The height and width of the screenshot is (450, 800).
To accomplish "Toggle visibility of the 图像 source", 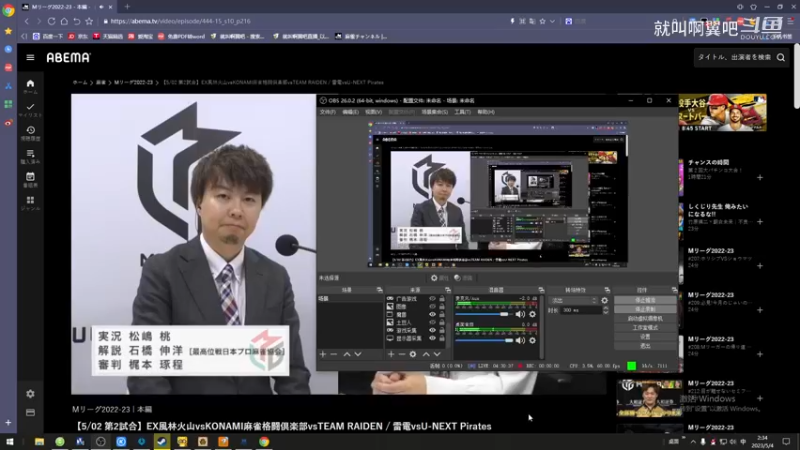I will point(433,307).
